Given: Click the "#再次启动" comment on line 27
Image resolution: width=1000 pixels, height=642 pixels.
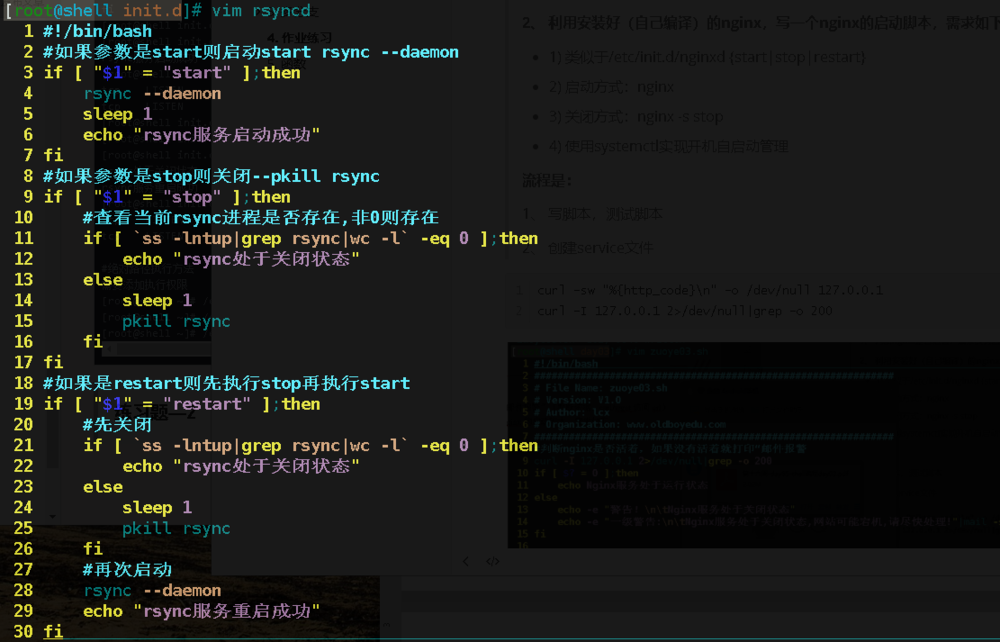Looking at the screenshot, I should click(128, 569).
